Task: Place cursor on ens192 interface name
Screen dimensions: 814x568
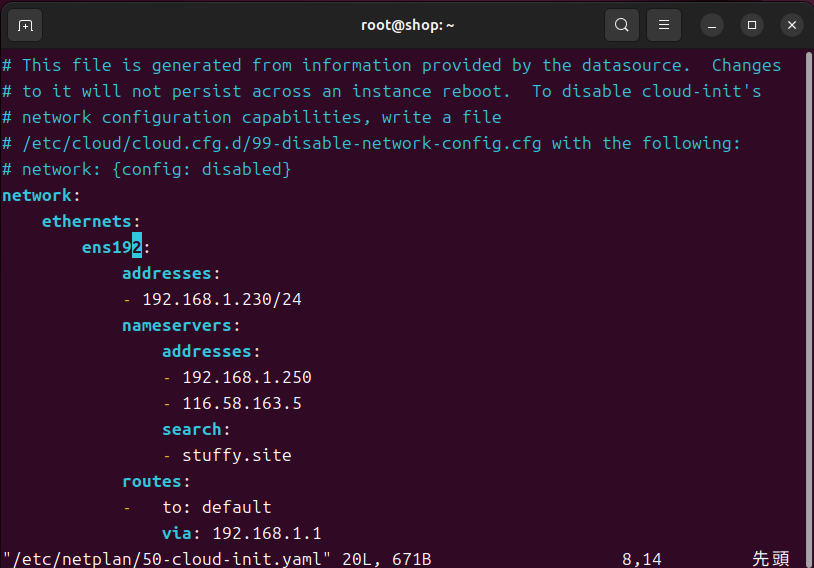Action: pos(112,247)
